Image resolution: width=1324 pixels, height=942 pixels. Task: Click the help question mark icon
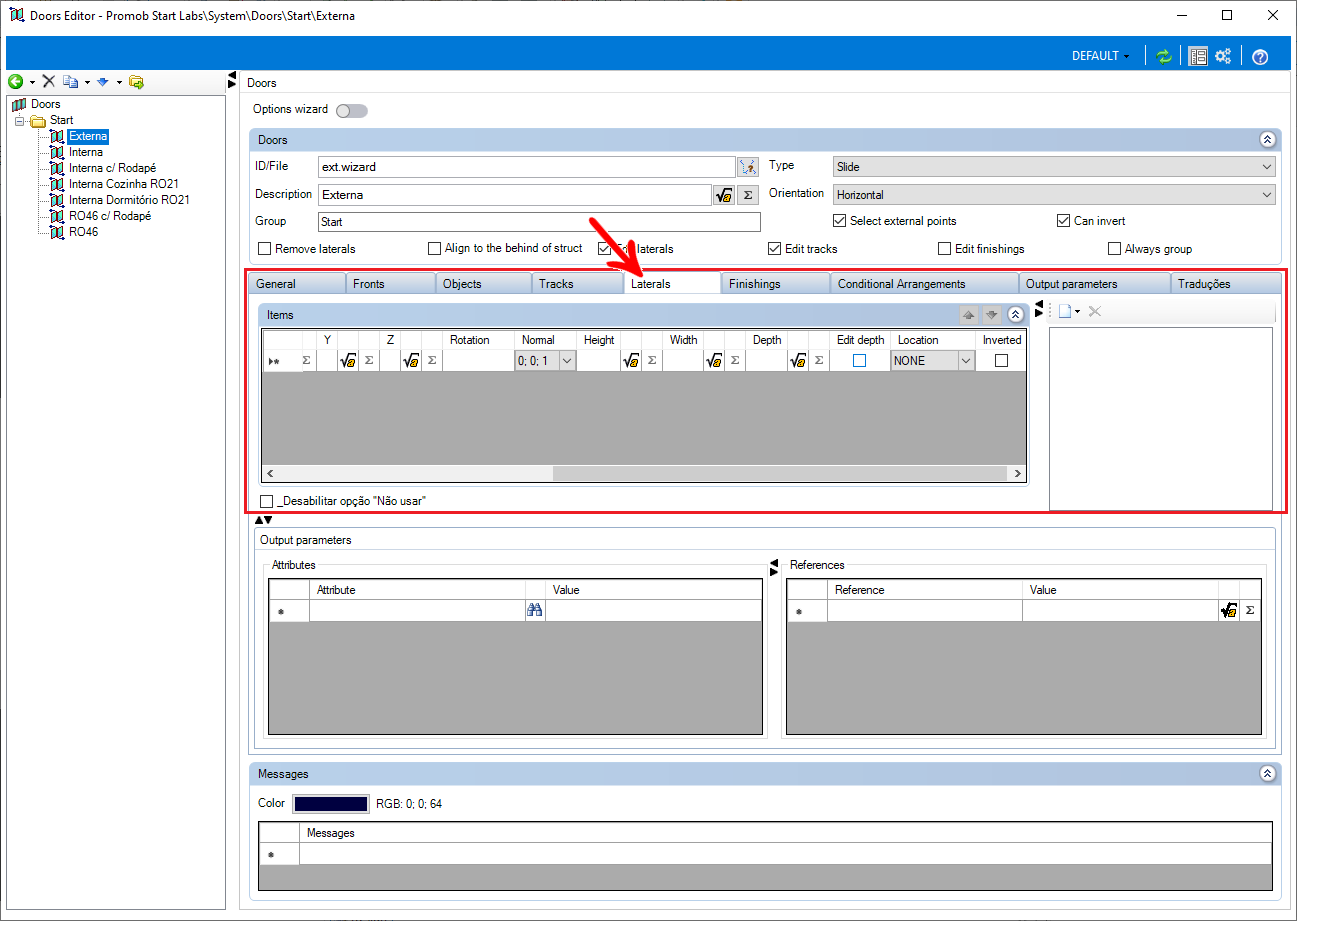[1260, 56]
